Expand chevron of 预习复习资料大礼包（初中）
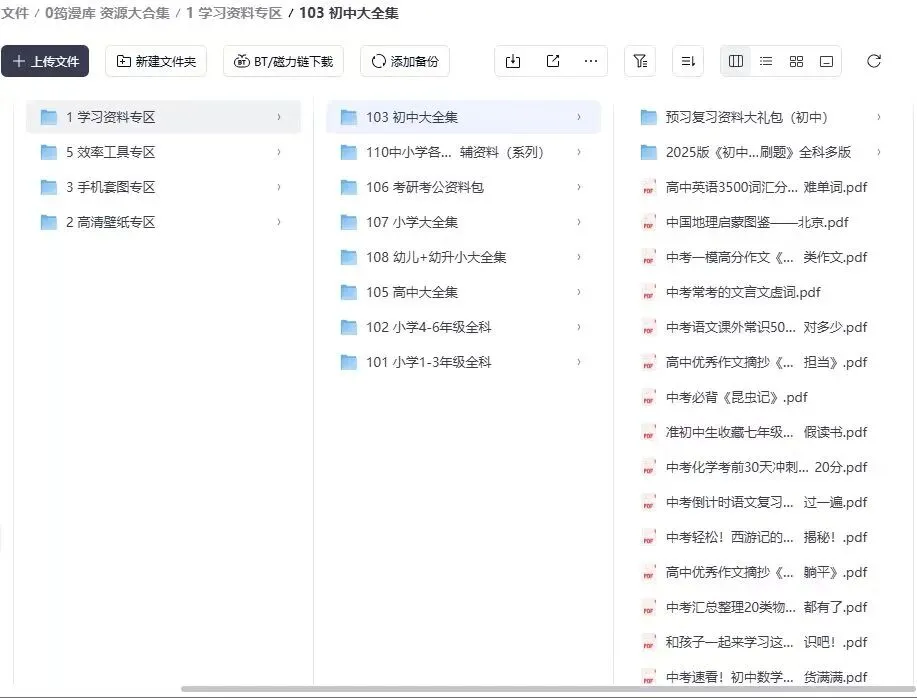 (x=879, y=117)
